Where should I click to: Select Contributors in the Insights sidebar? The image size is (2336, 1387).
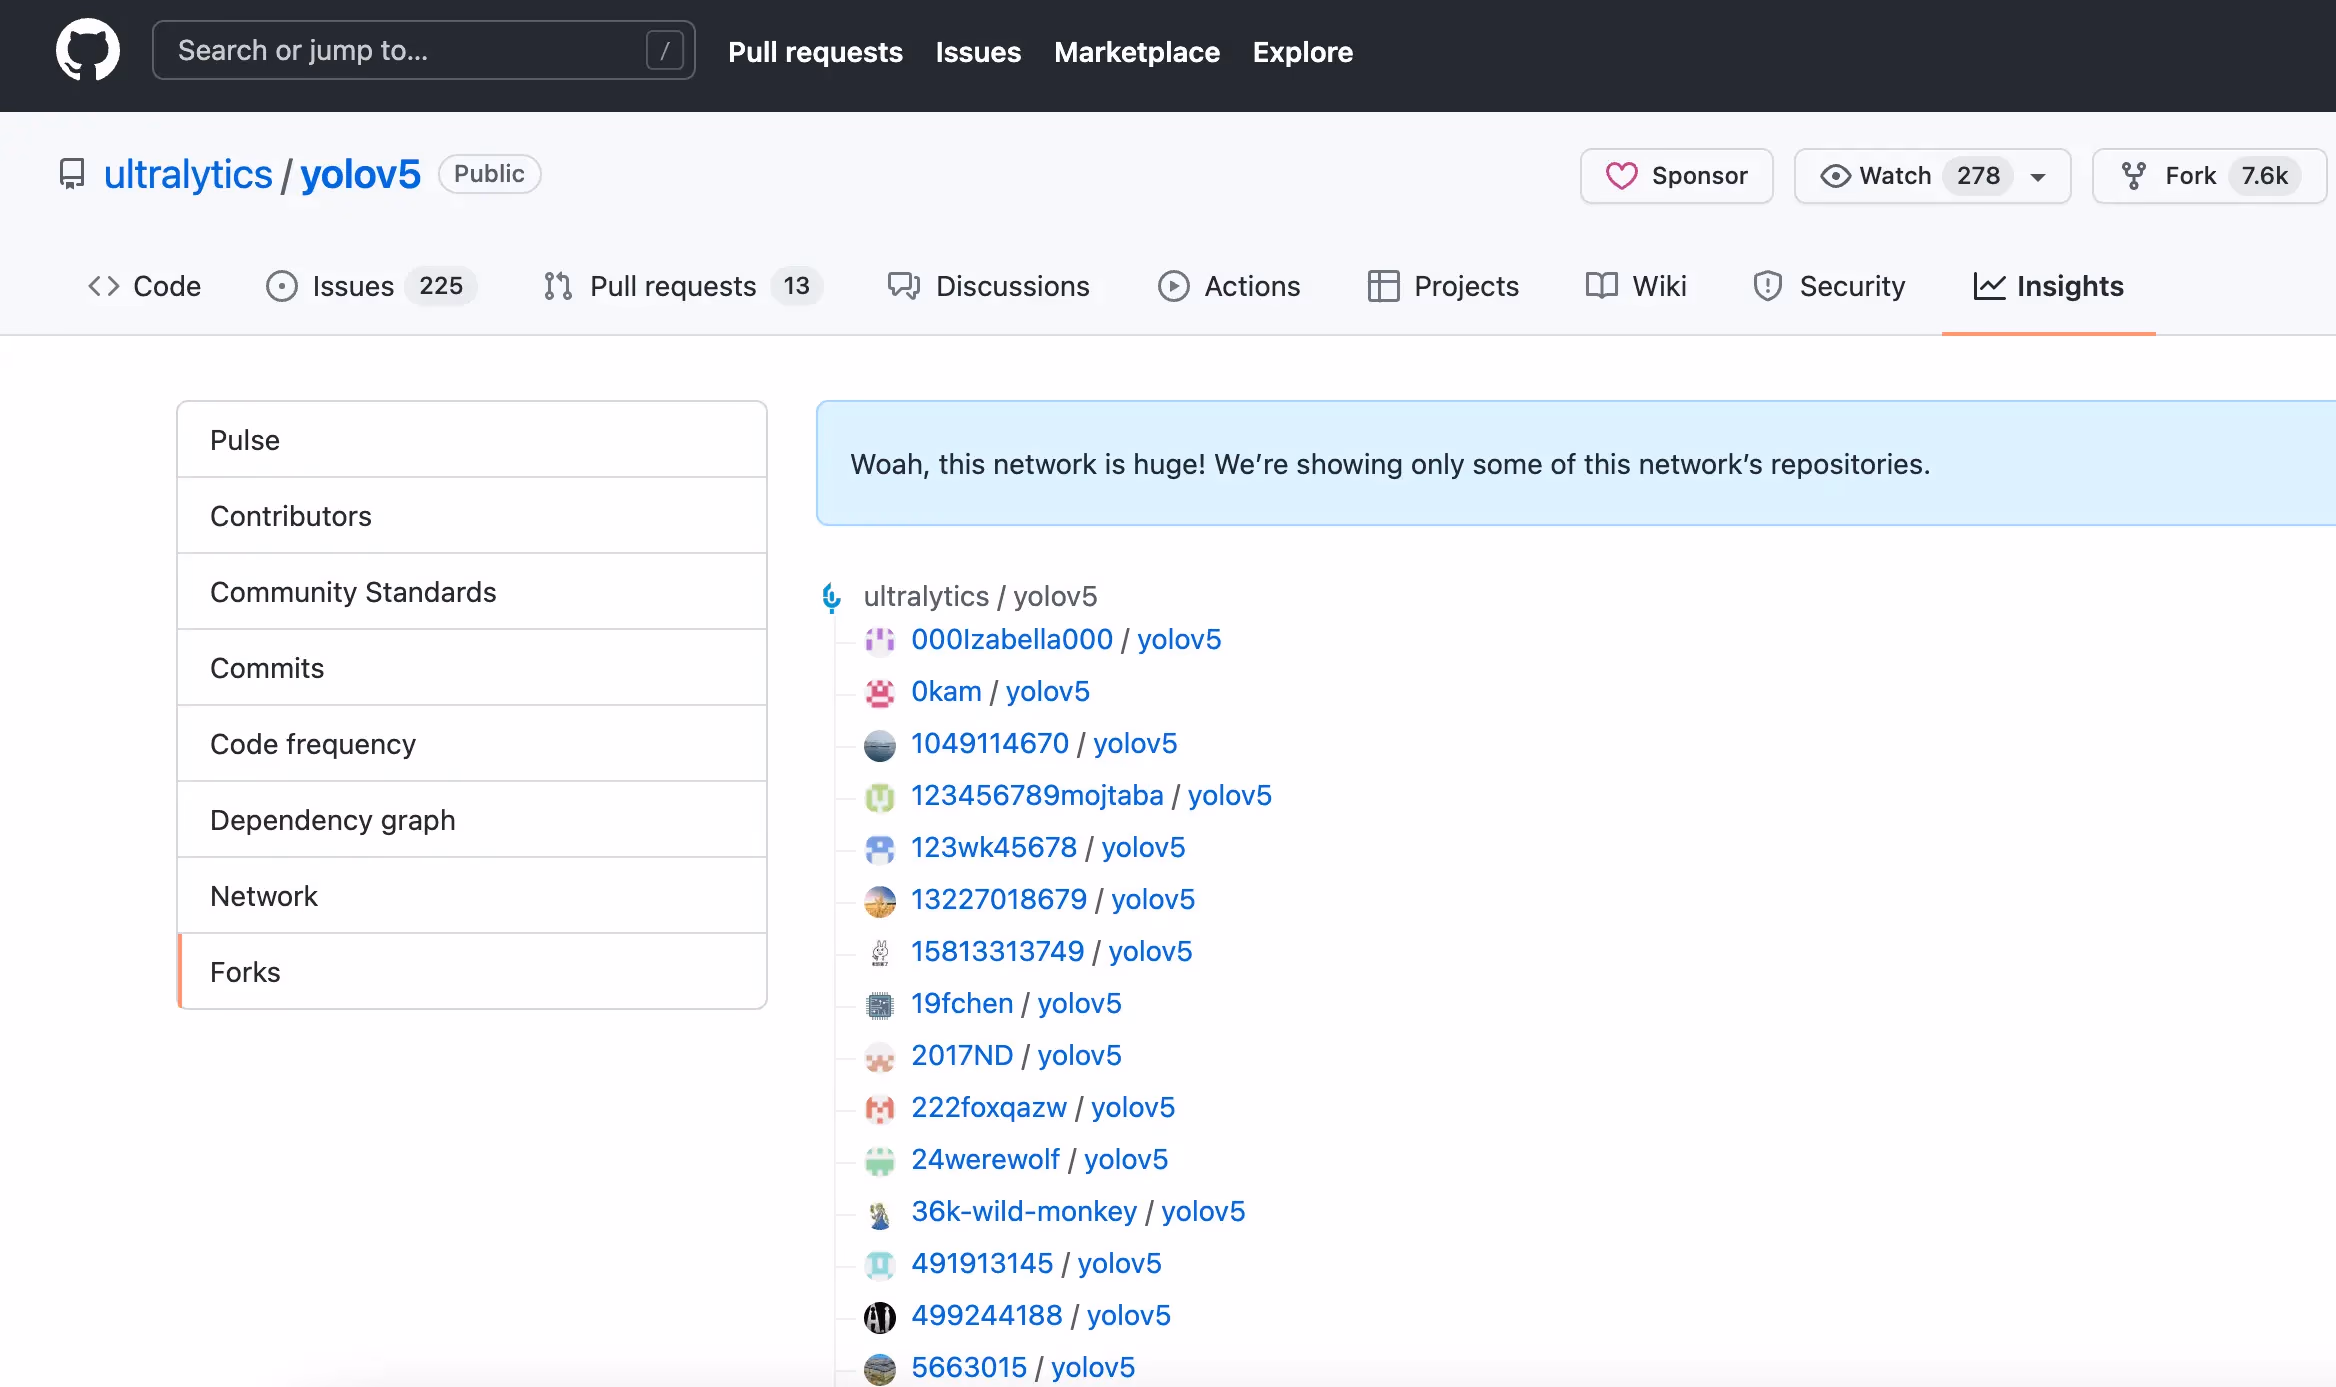(x=472, y=516)
